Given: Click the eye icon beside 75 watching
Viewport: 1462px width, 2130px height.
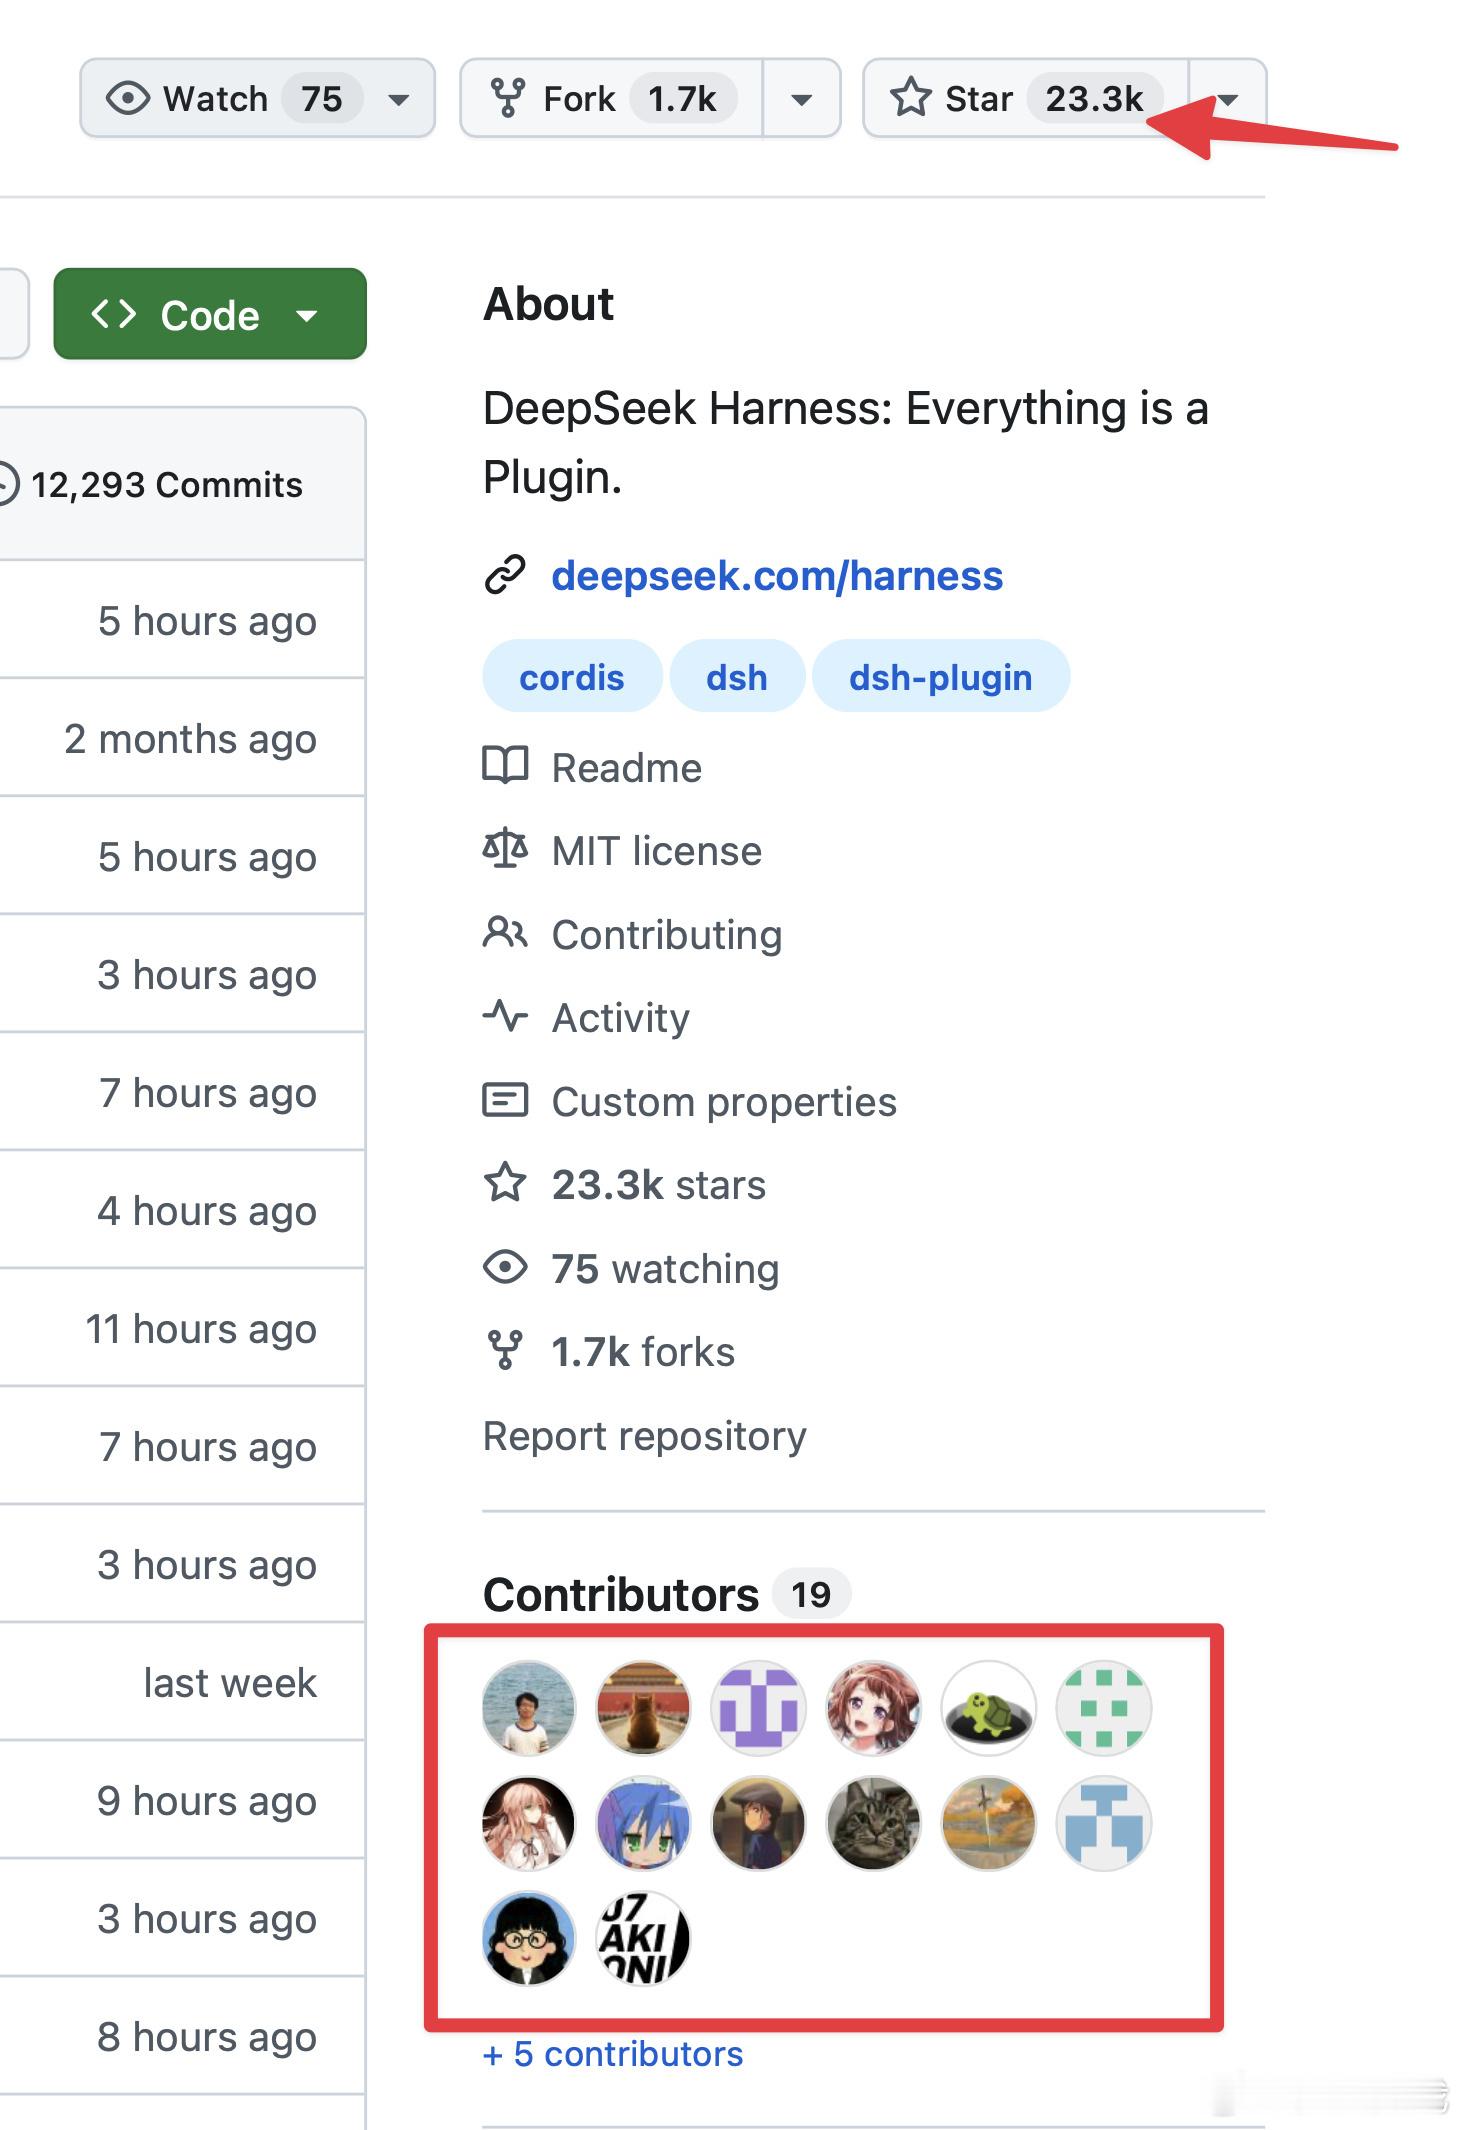Looking at the screenshot, I should point(505,1267).
